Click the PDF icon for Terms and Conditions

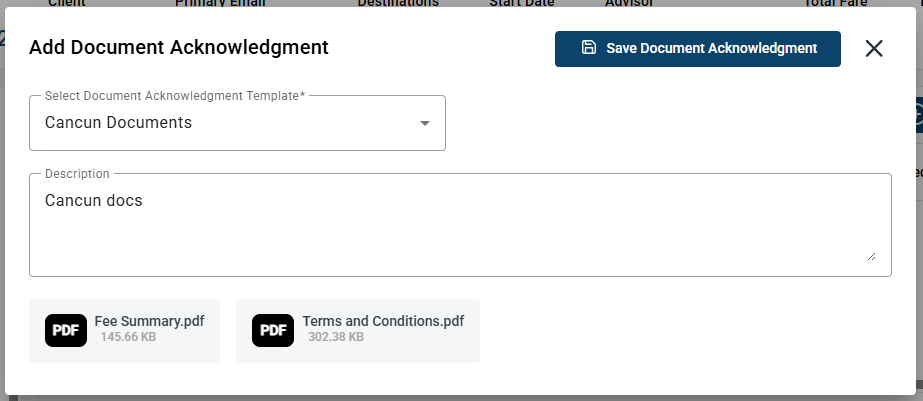[273, 330]
